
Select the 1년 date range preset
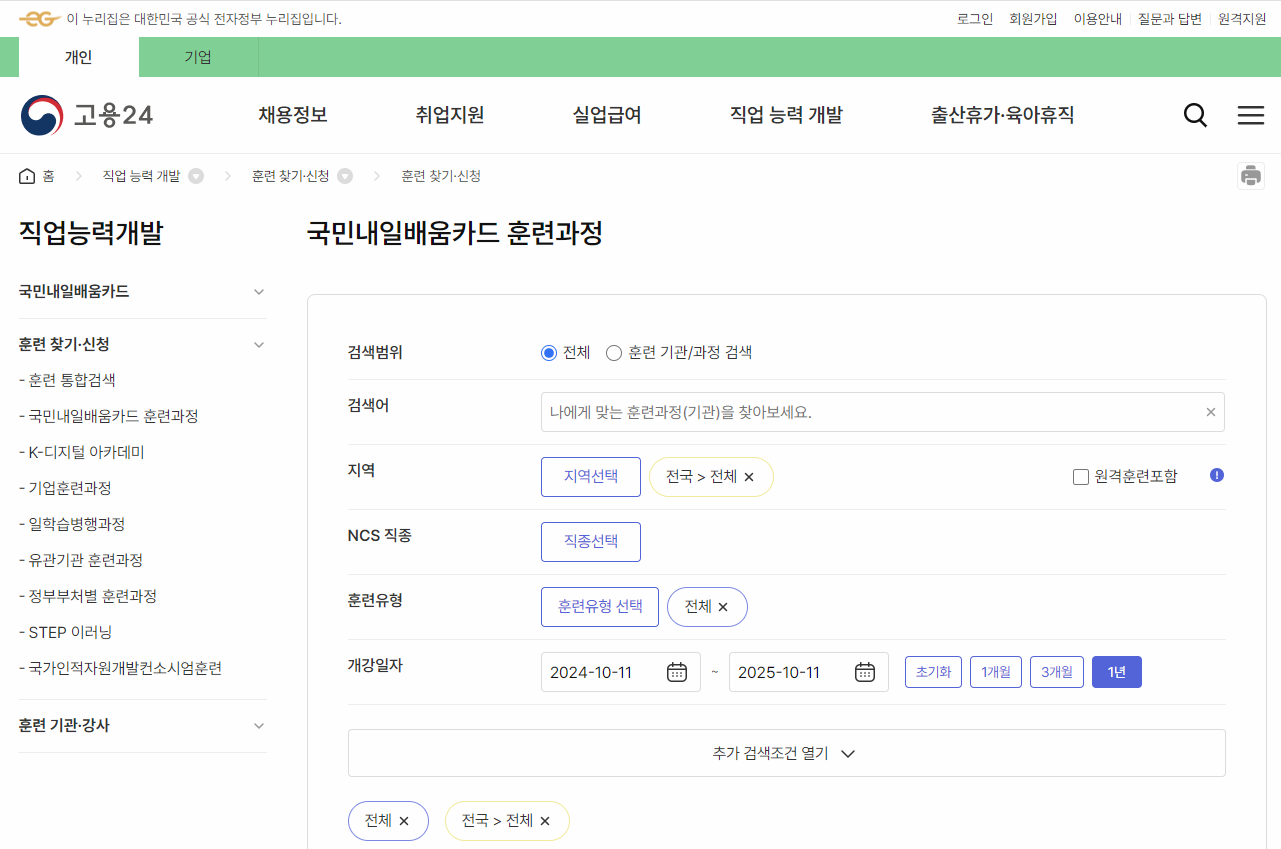1116,671
